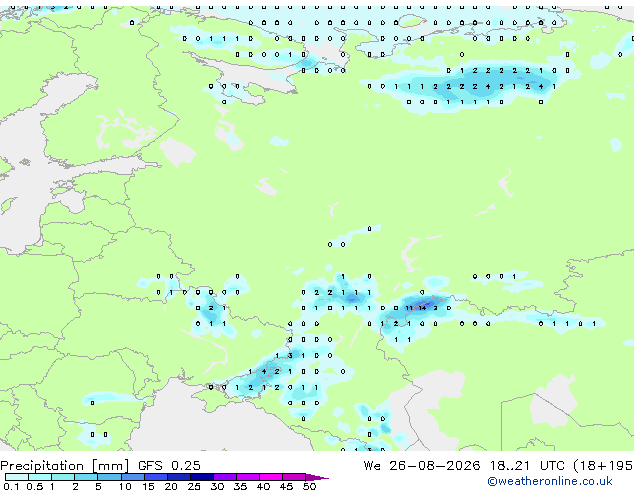Select the 45–50 mm legend color swatch

294,477
